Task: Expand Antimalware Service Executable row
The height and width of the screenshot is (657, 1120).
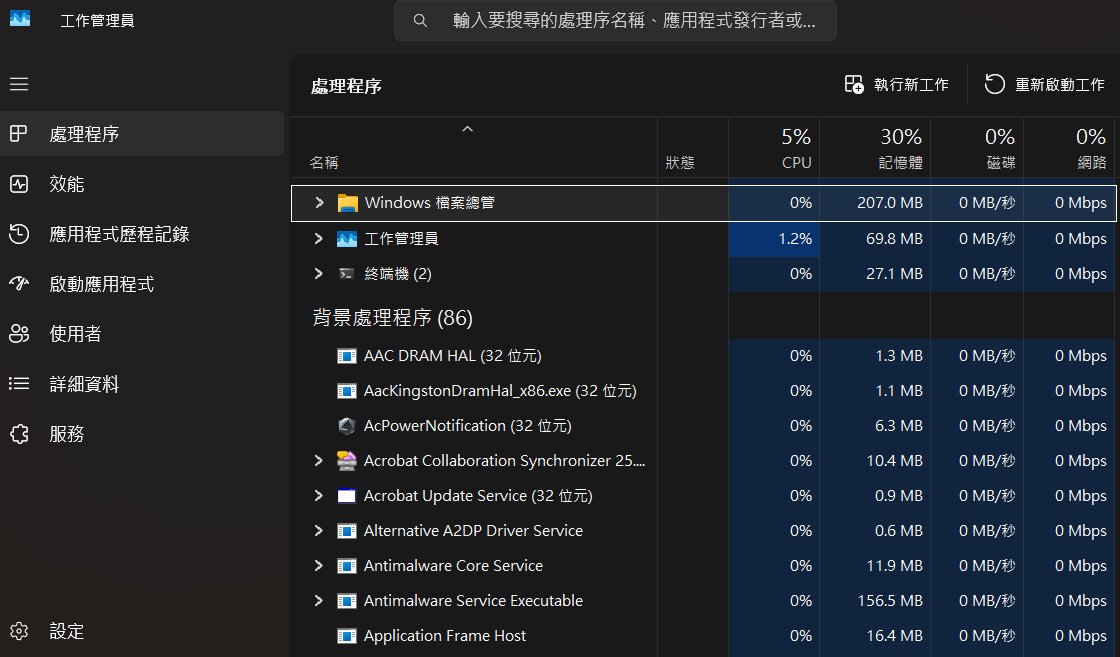Action: click(319, 601)
